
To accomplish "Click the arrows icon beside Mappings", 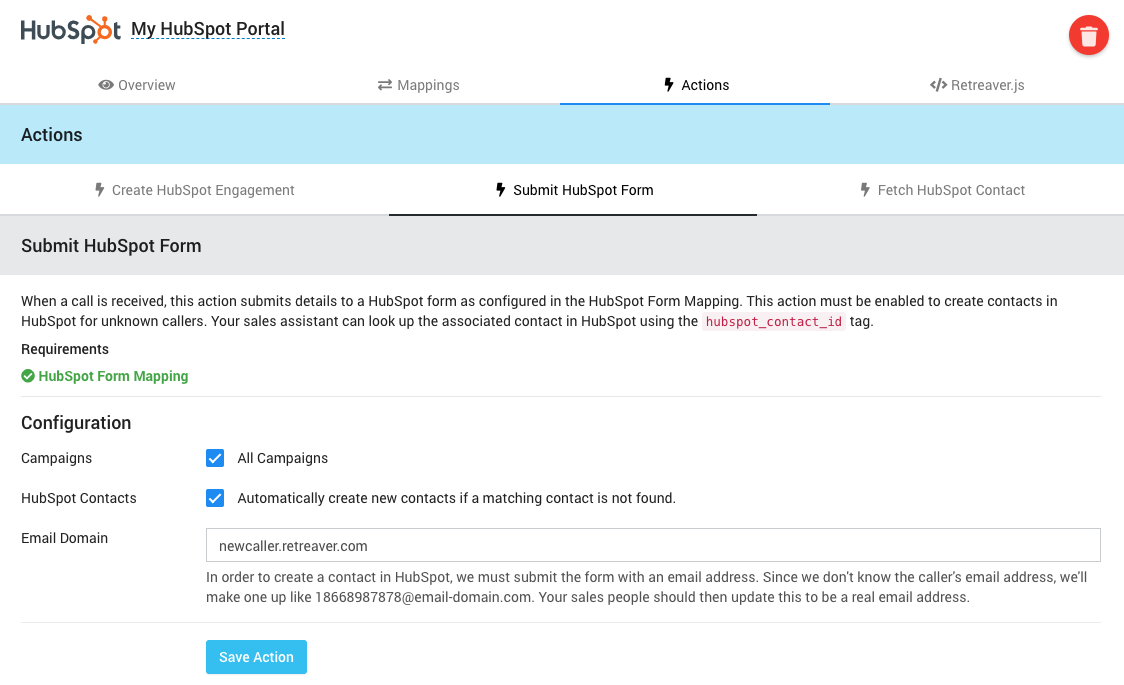I will click(x=384, y=85).
